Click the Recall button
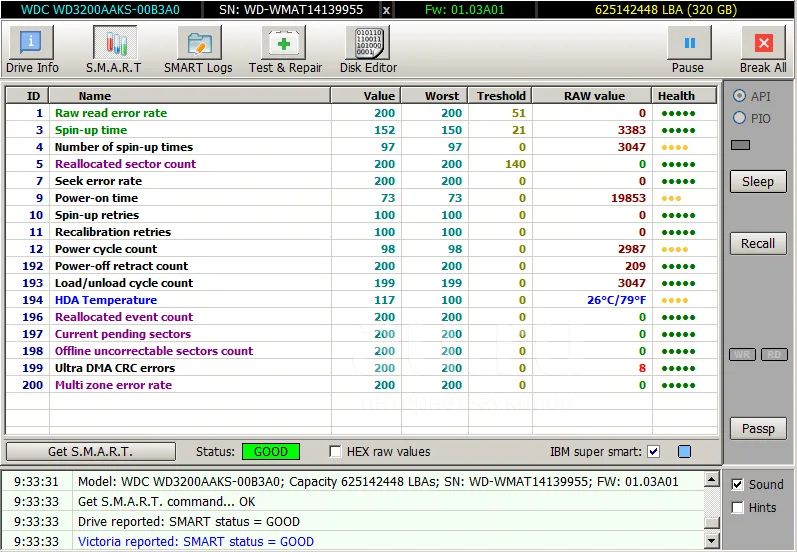797x552 pixels. tap(758, 243)
